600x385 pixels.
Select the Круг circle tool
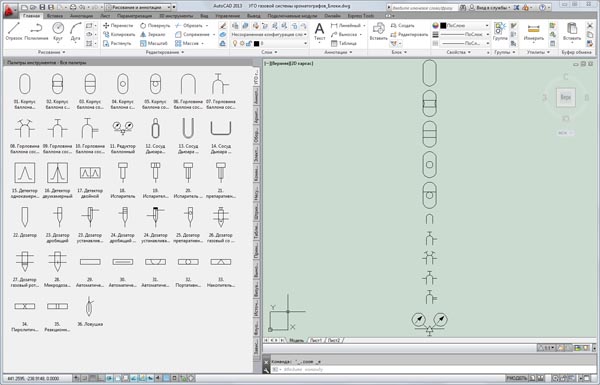58,31
